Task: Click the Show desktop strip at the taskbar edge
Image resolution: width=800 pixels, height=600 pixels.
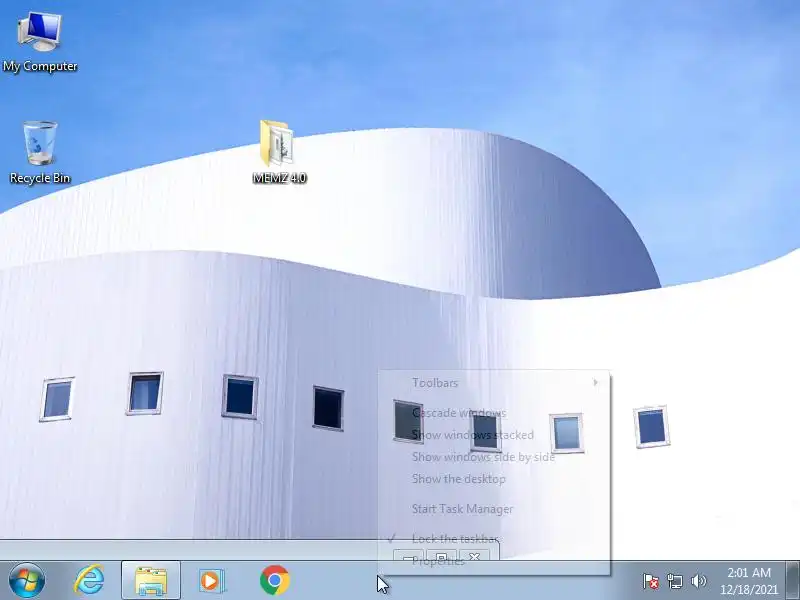Action: coord(792,581)
